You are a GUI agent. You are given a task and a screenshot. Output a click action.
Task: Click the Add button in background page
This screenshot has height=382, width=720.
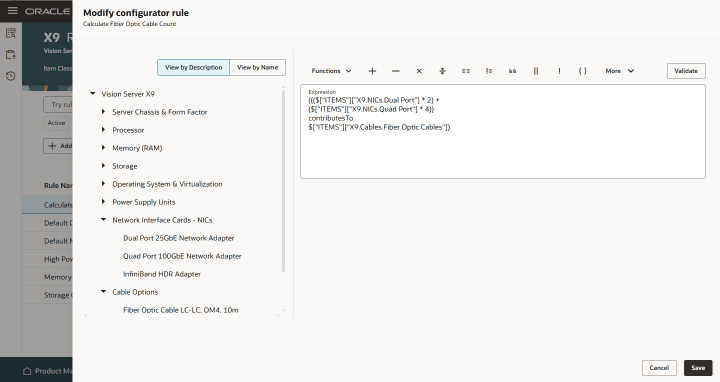tap(58, 146)
